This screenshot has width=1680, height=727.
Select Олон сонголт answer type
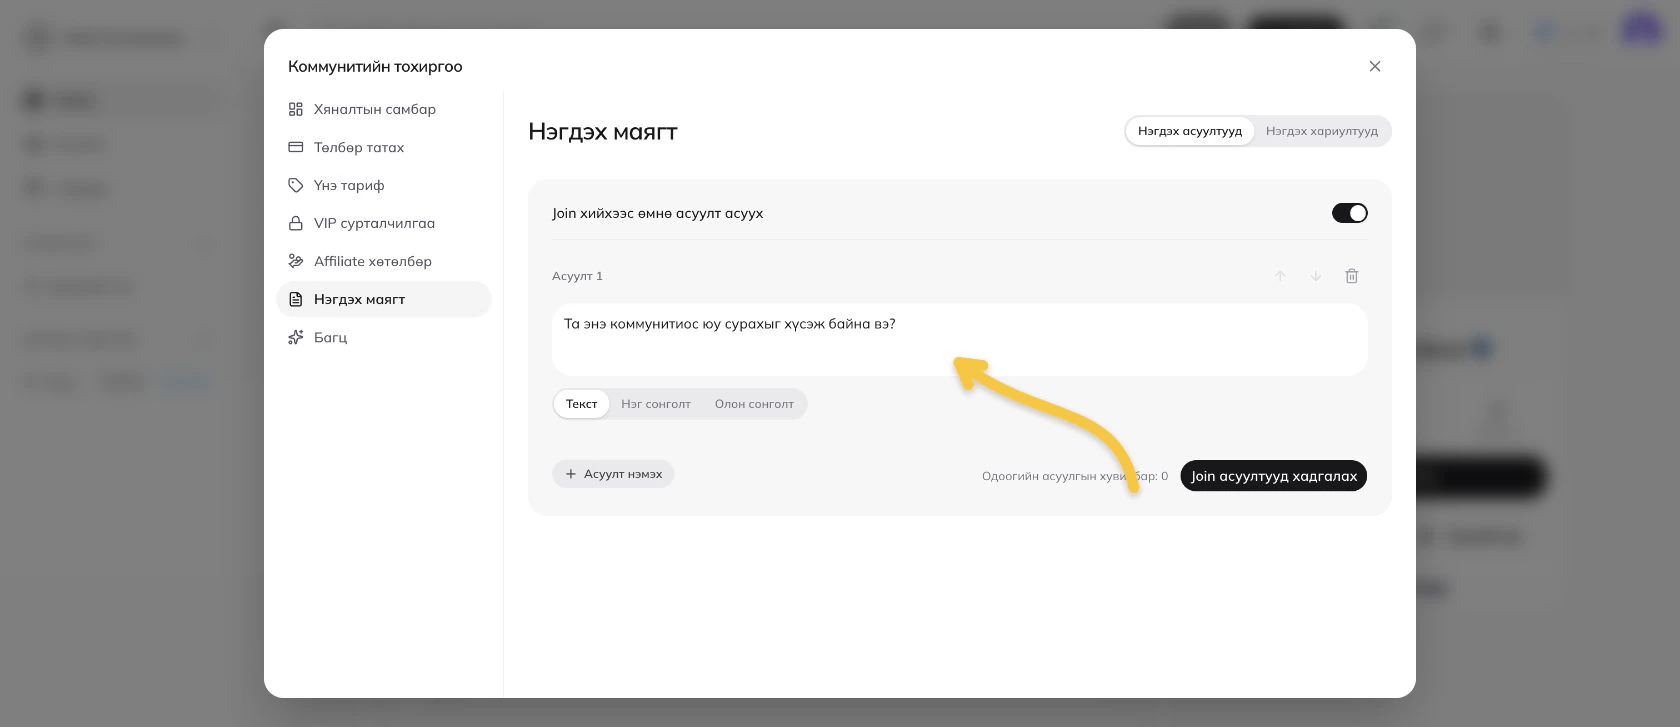[754, 404]
